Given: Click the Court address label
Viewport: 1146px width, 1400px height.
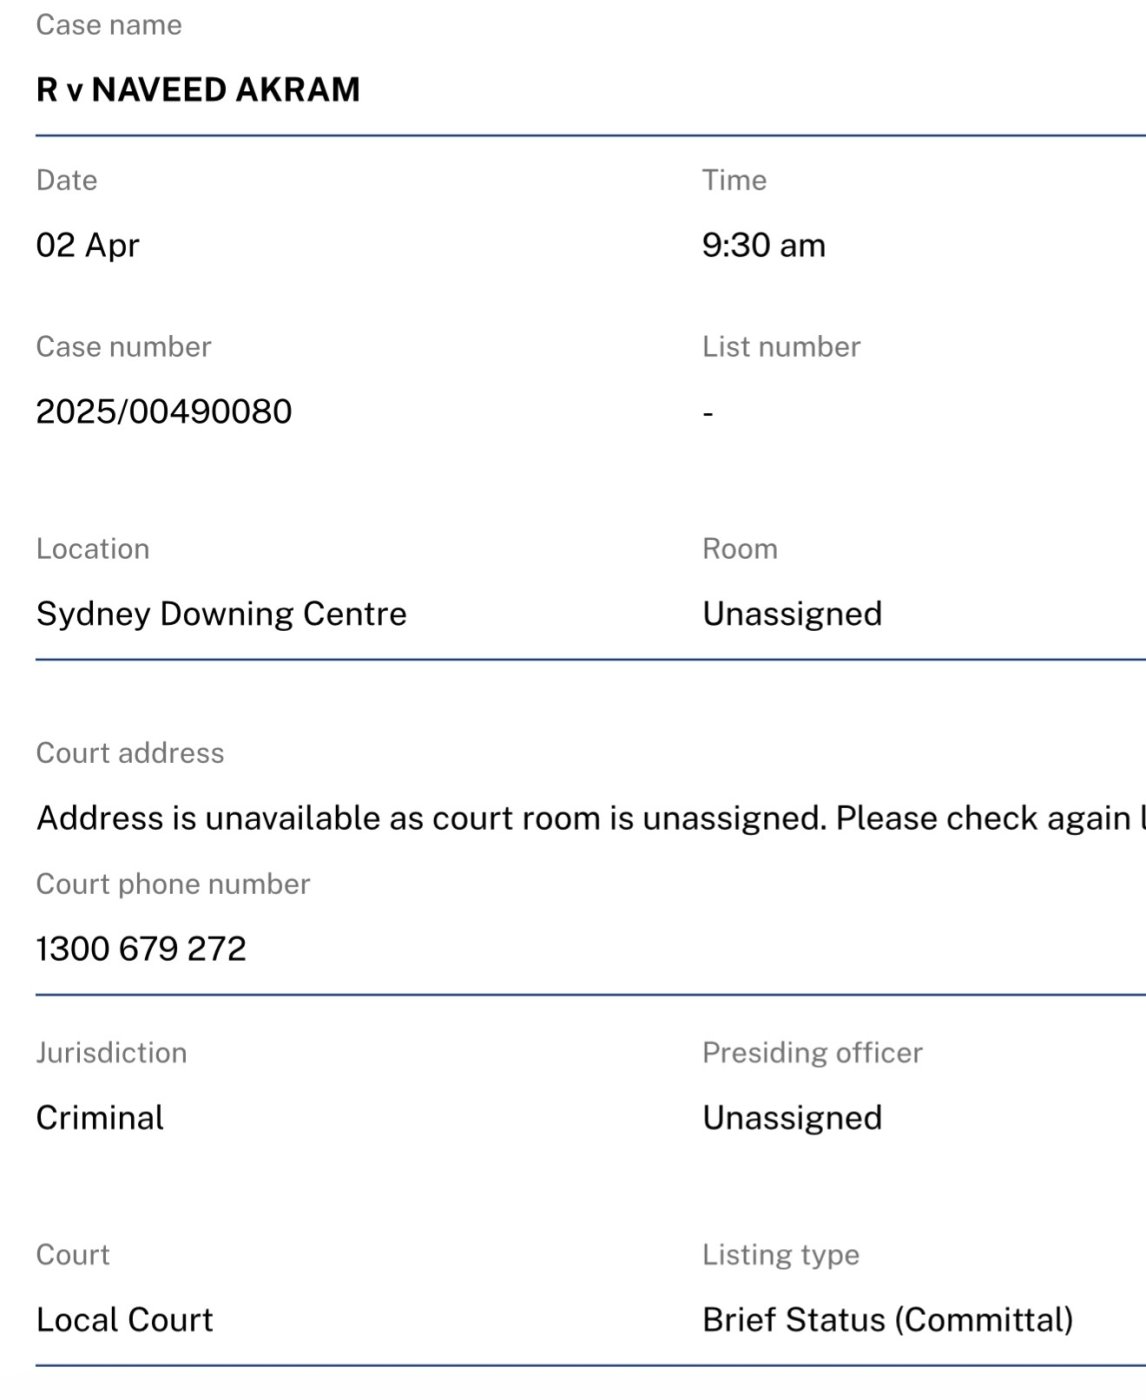Looking at the screenshot, I should click(x=130, y=753).
